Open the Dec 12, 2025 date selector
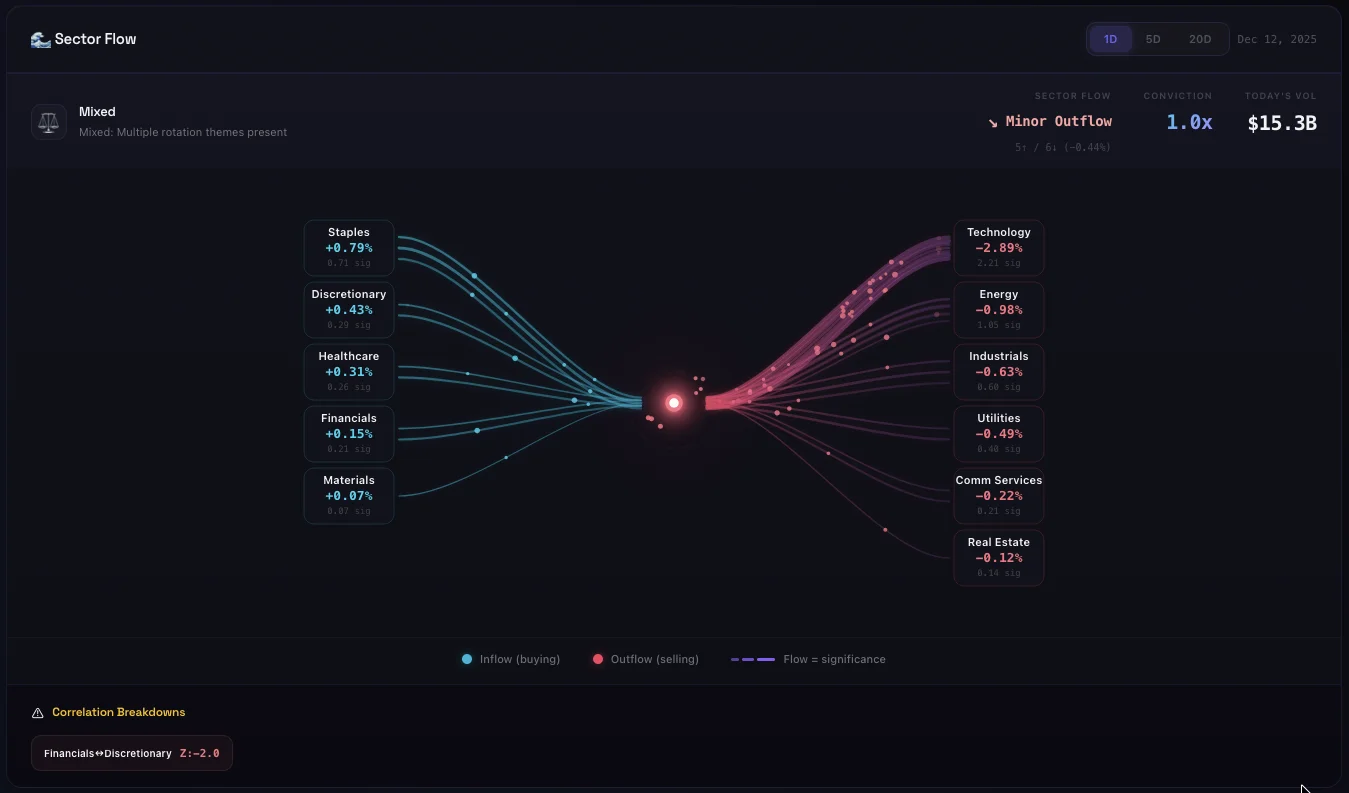The image size is (1349, 793). pyautogui.click(x=1277, y=39)
